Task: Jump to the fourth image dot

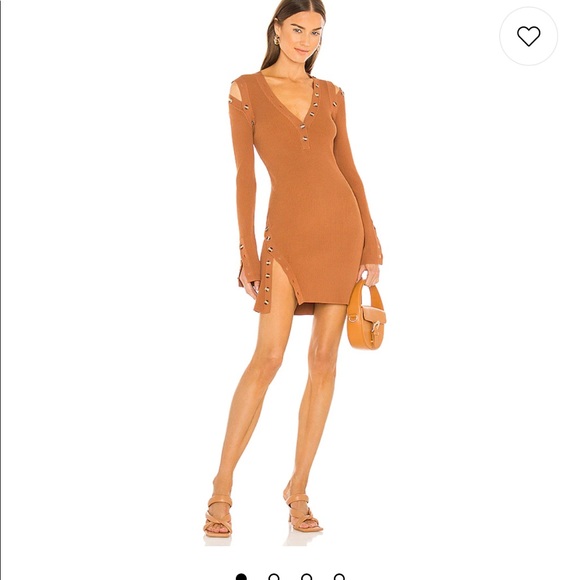Action: 339,577
